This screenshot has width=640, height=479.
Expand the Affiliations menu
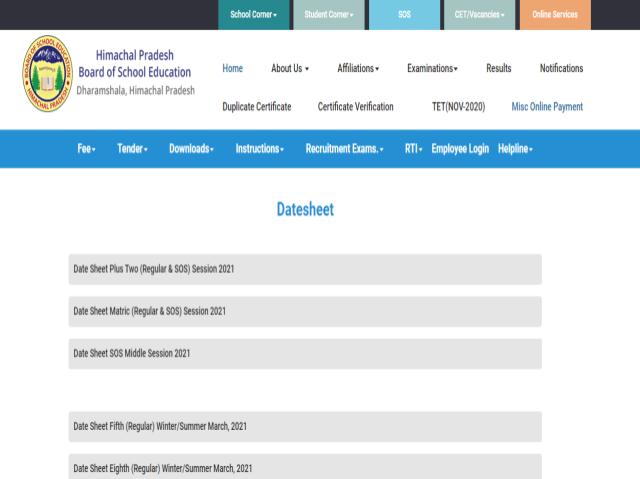point(358,68)
